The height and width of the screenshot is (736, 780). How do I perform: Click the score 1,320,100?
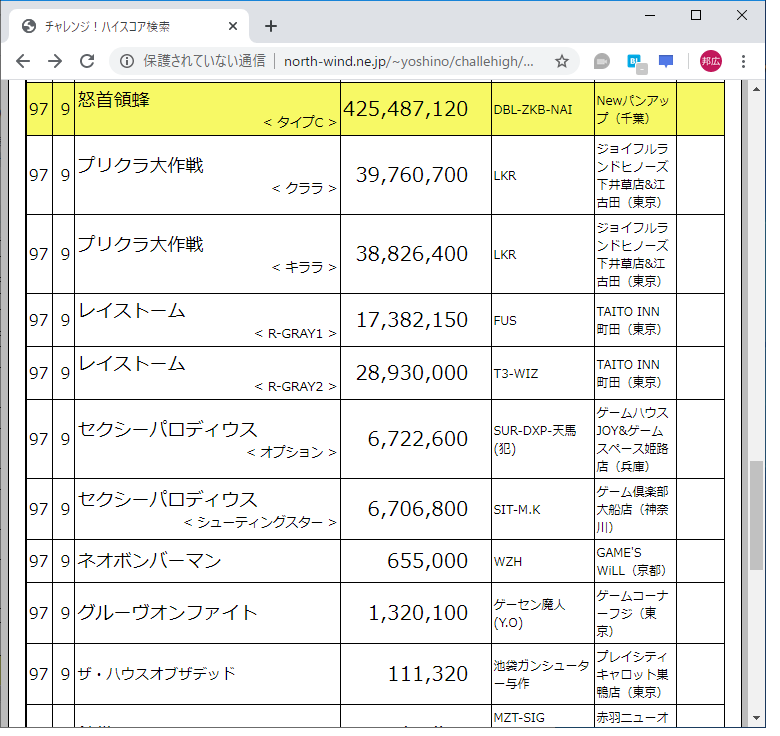click(x=418, y=613)
